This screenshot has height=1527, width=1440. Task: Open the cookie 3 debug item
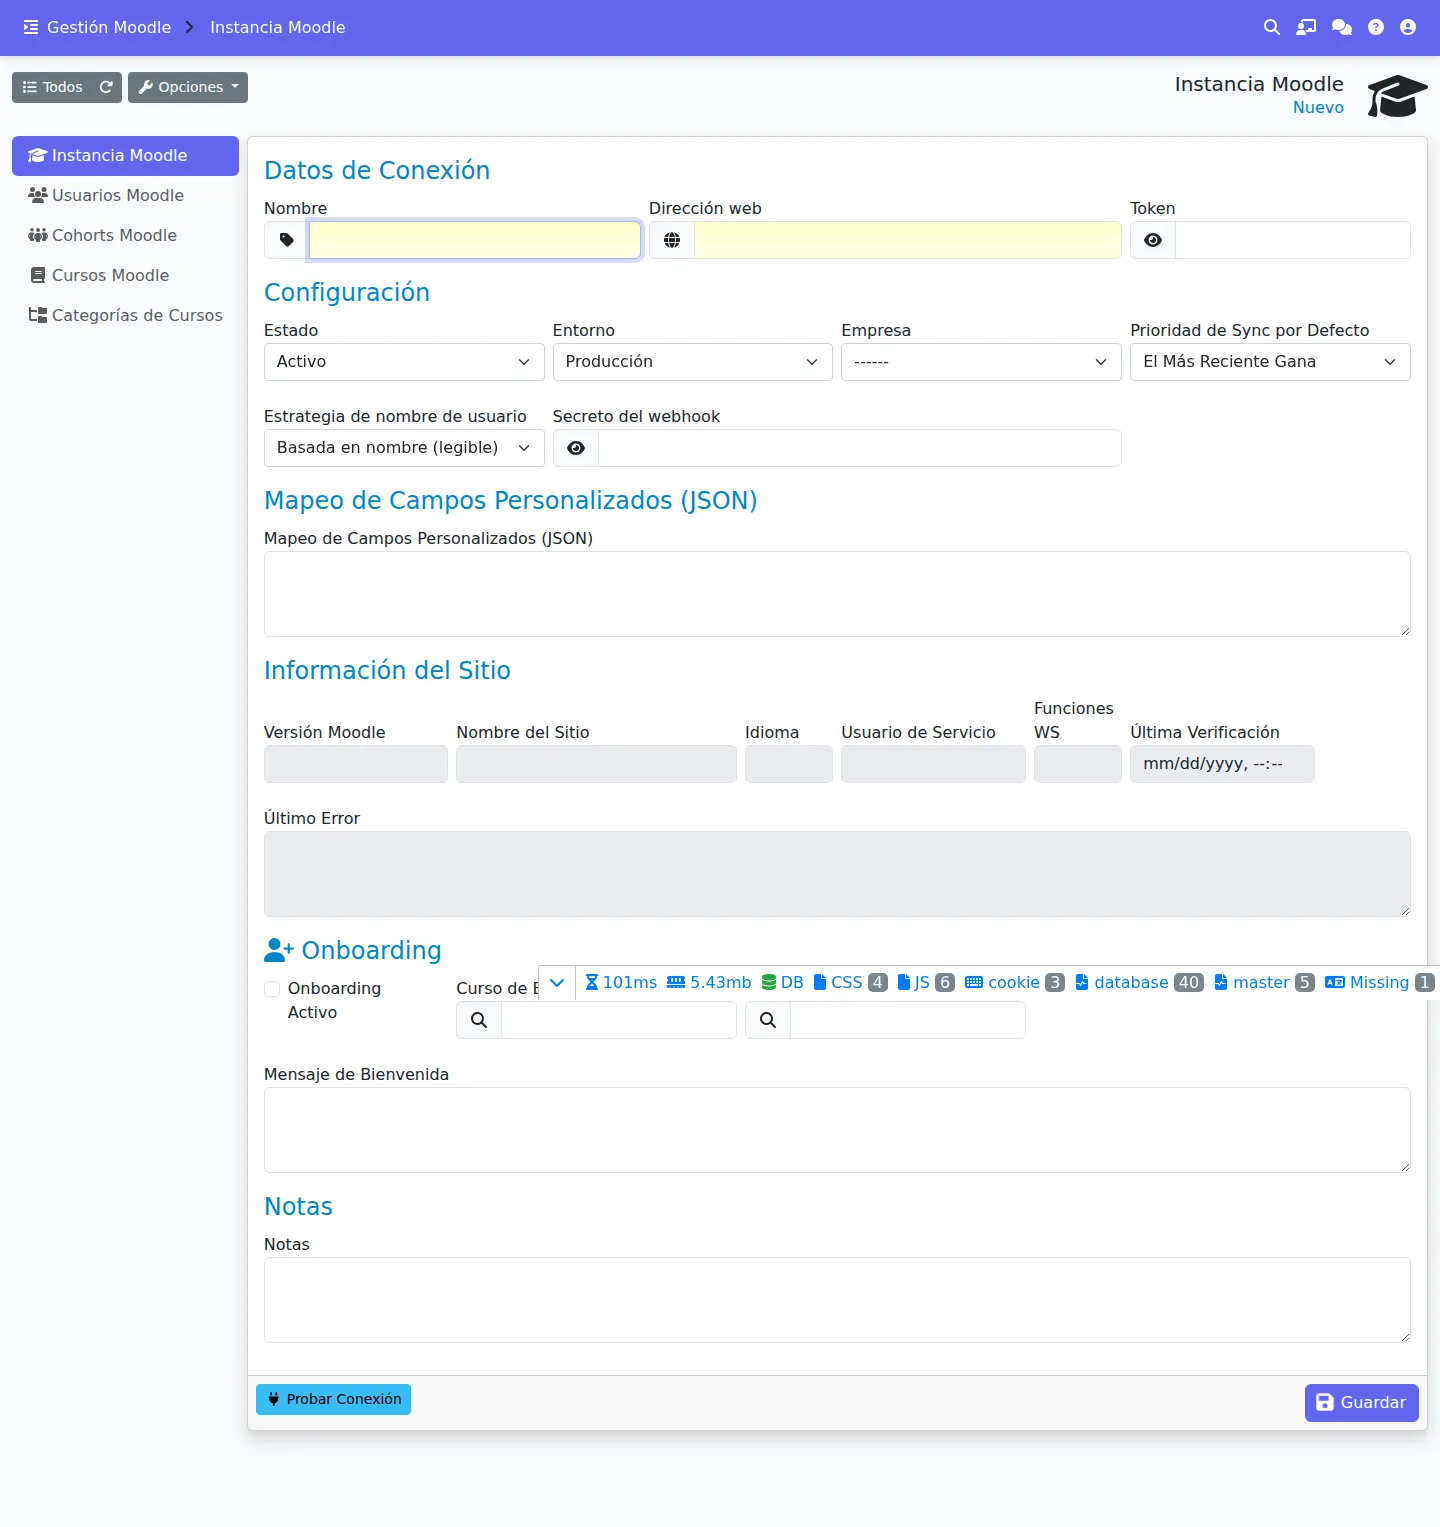tap(1015, 982)
